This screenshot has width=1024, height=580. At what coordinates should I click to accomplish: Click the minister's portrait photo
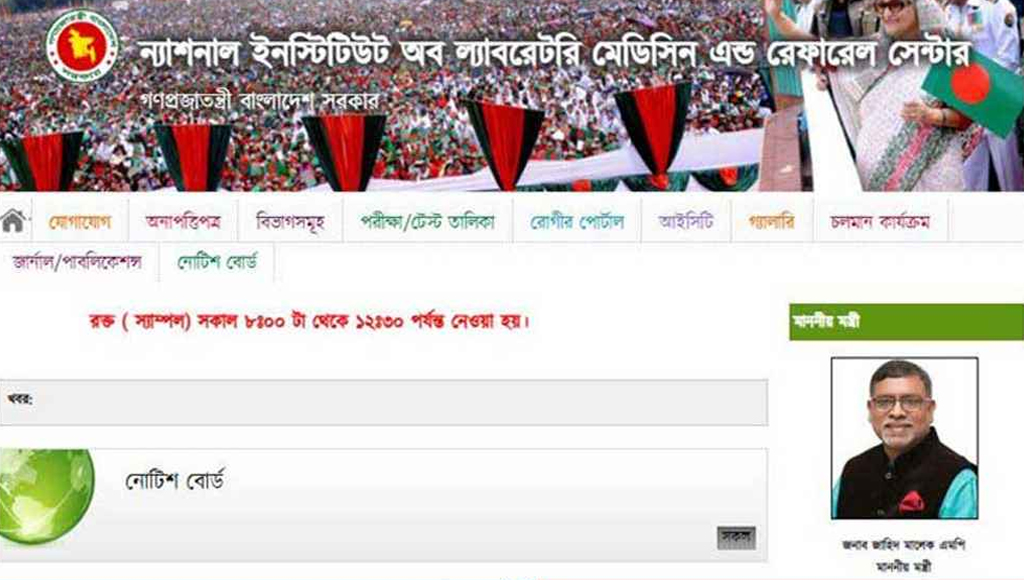tap(904, 438)
